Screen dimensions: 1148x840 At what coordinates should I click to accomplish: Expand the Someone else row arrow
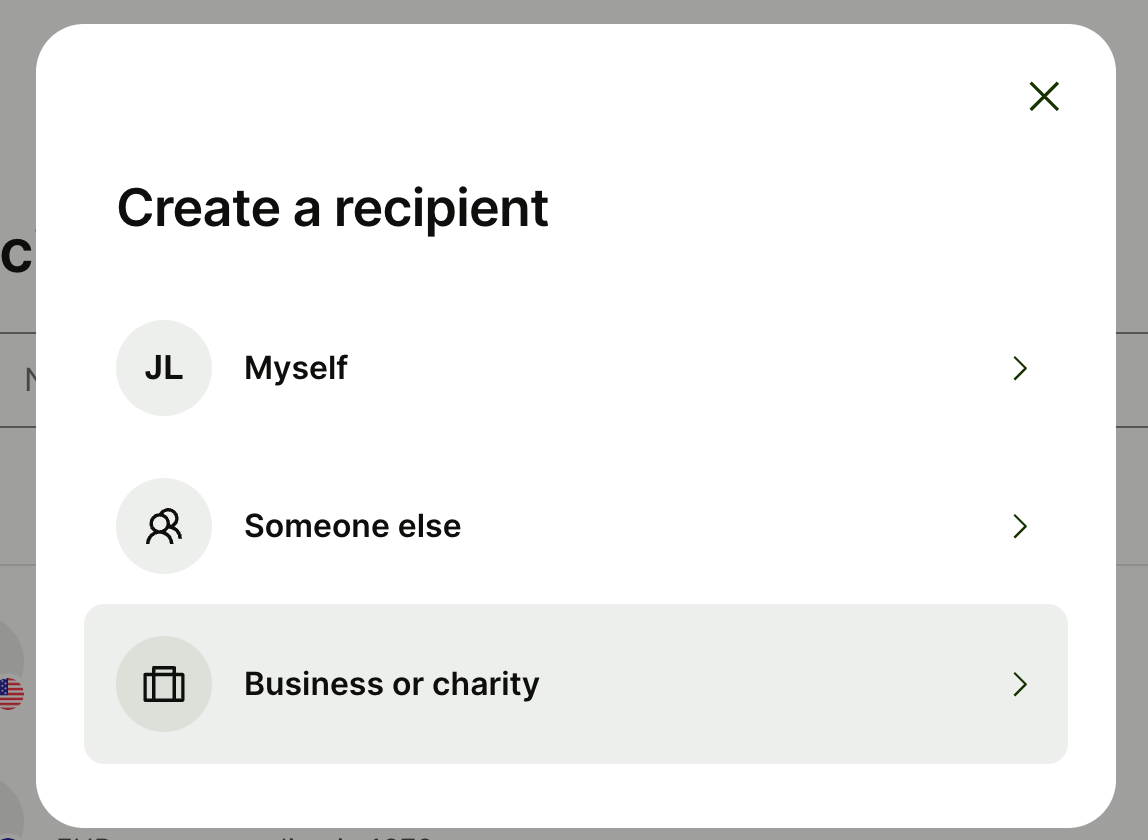1020,526
